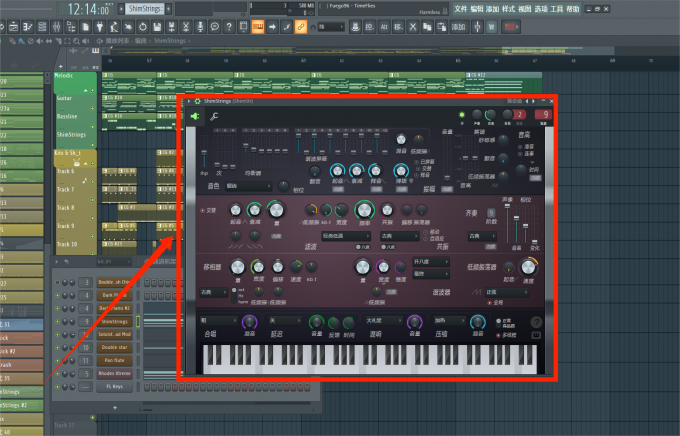Open the 音色 timbre dropdown

248,186
